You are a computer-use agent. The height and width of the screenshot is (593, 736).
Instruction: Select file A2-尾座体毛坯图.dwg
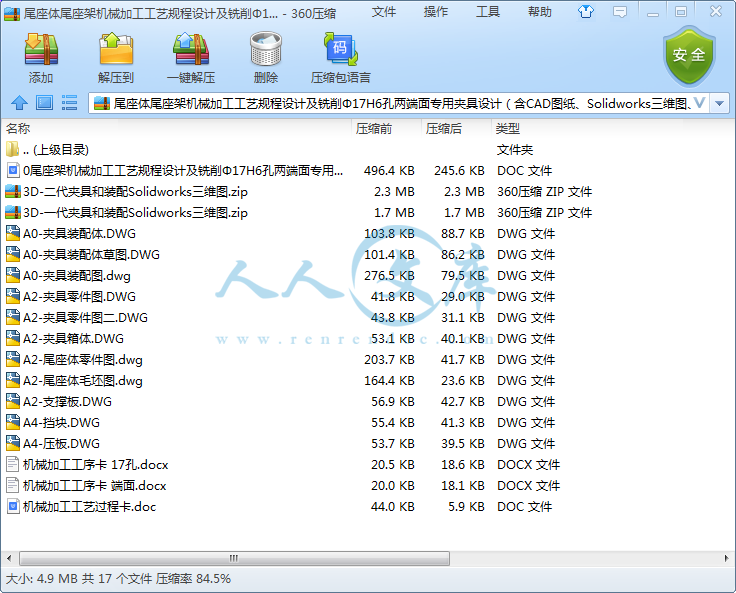click(83, 381)
